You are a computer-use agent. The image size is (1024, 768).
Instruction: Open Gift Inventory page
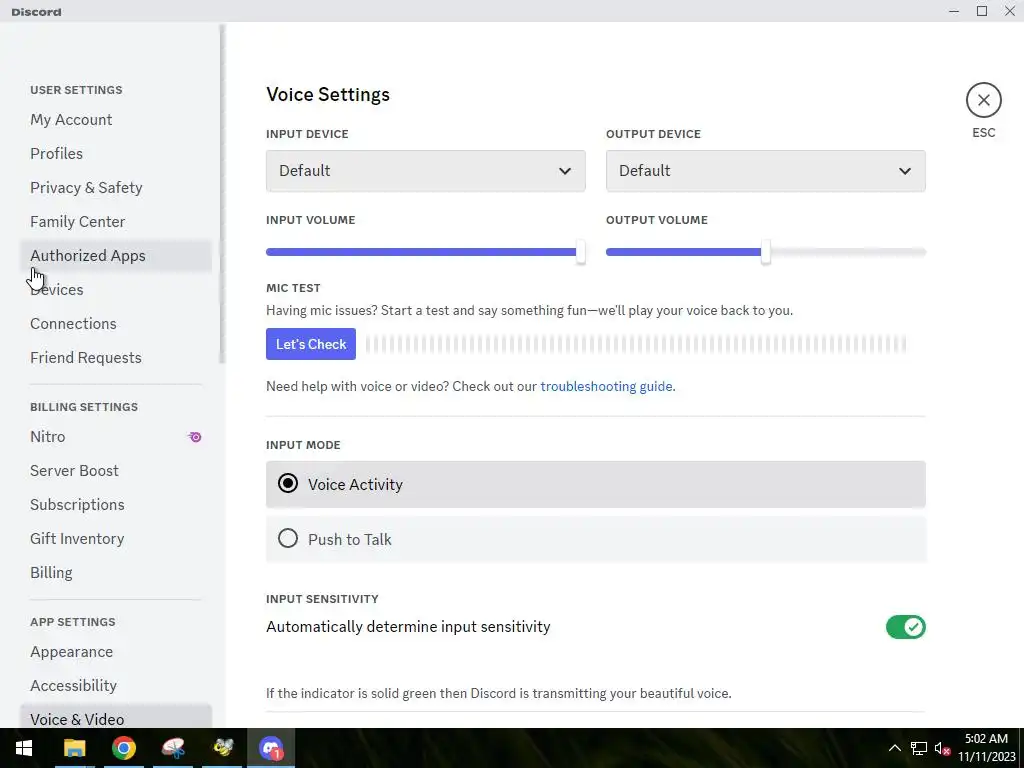pos(116,538)
